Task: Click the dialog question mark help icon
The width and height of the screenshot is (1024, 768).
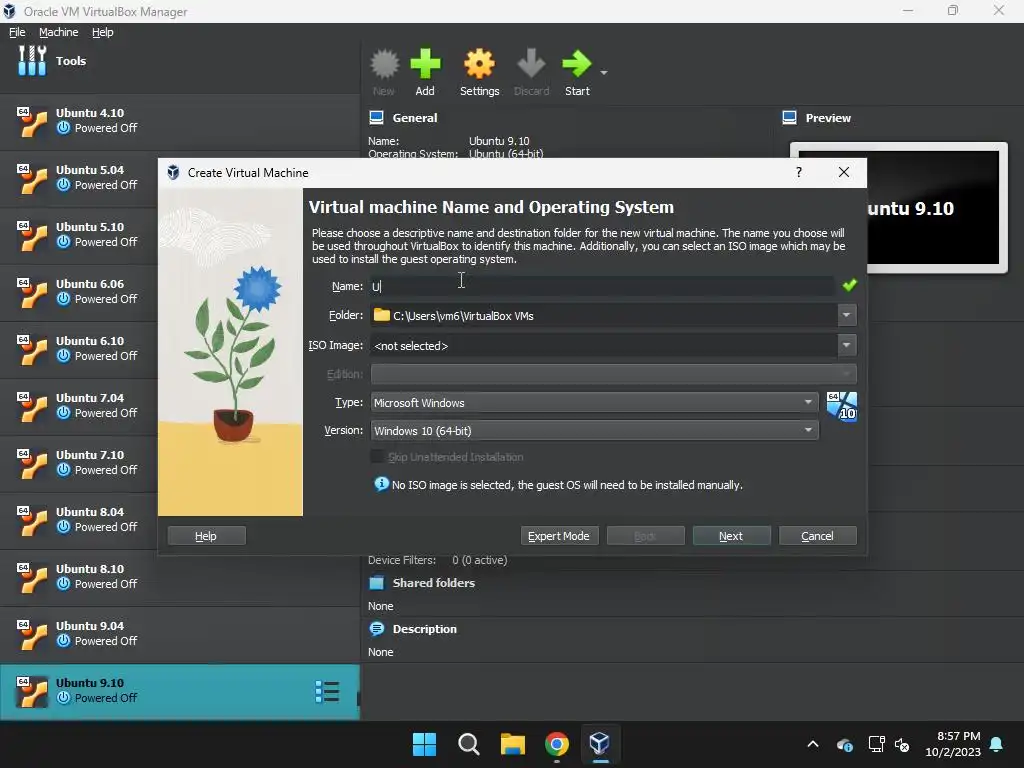Action: (799, 172)
